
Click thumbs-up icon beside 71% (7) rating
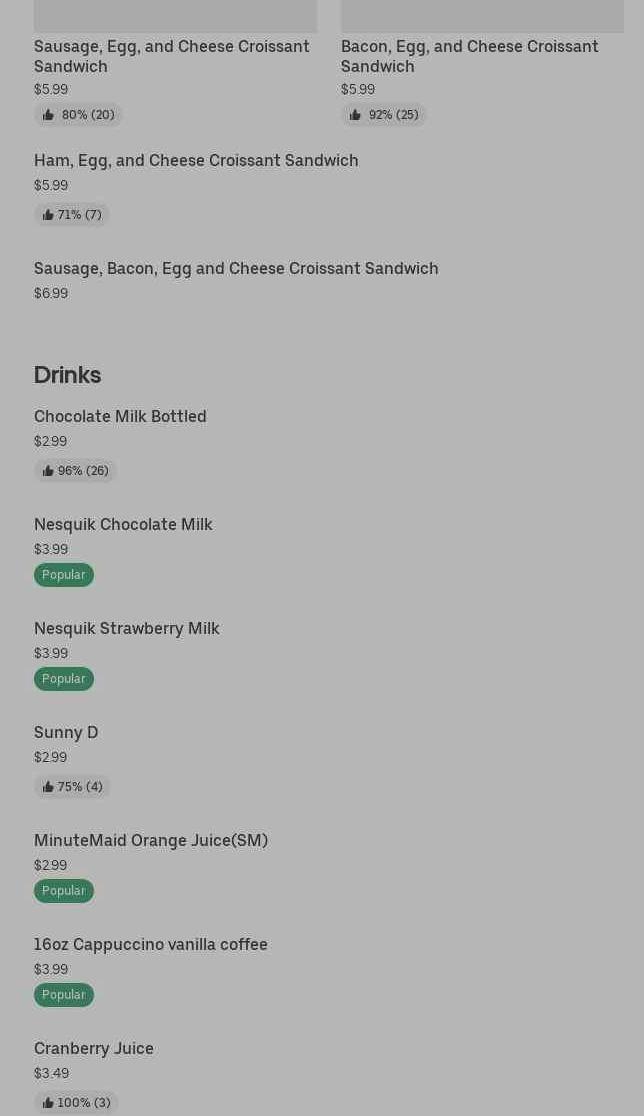48,214
